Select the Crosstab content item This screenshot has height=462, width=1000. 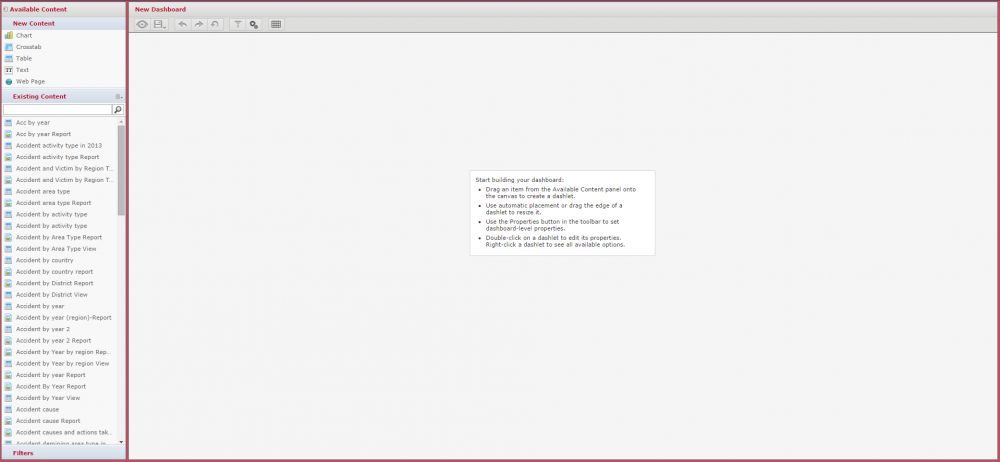(28, 47)
